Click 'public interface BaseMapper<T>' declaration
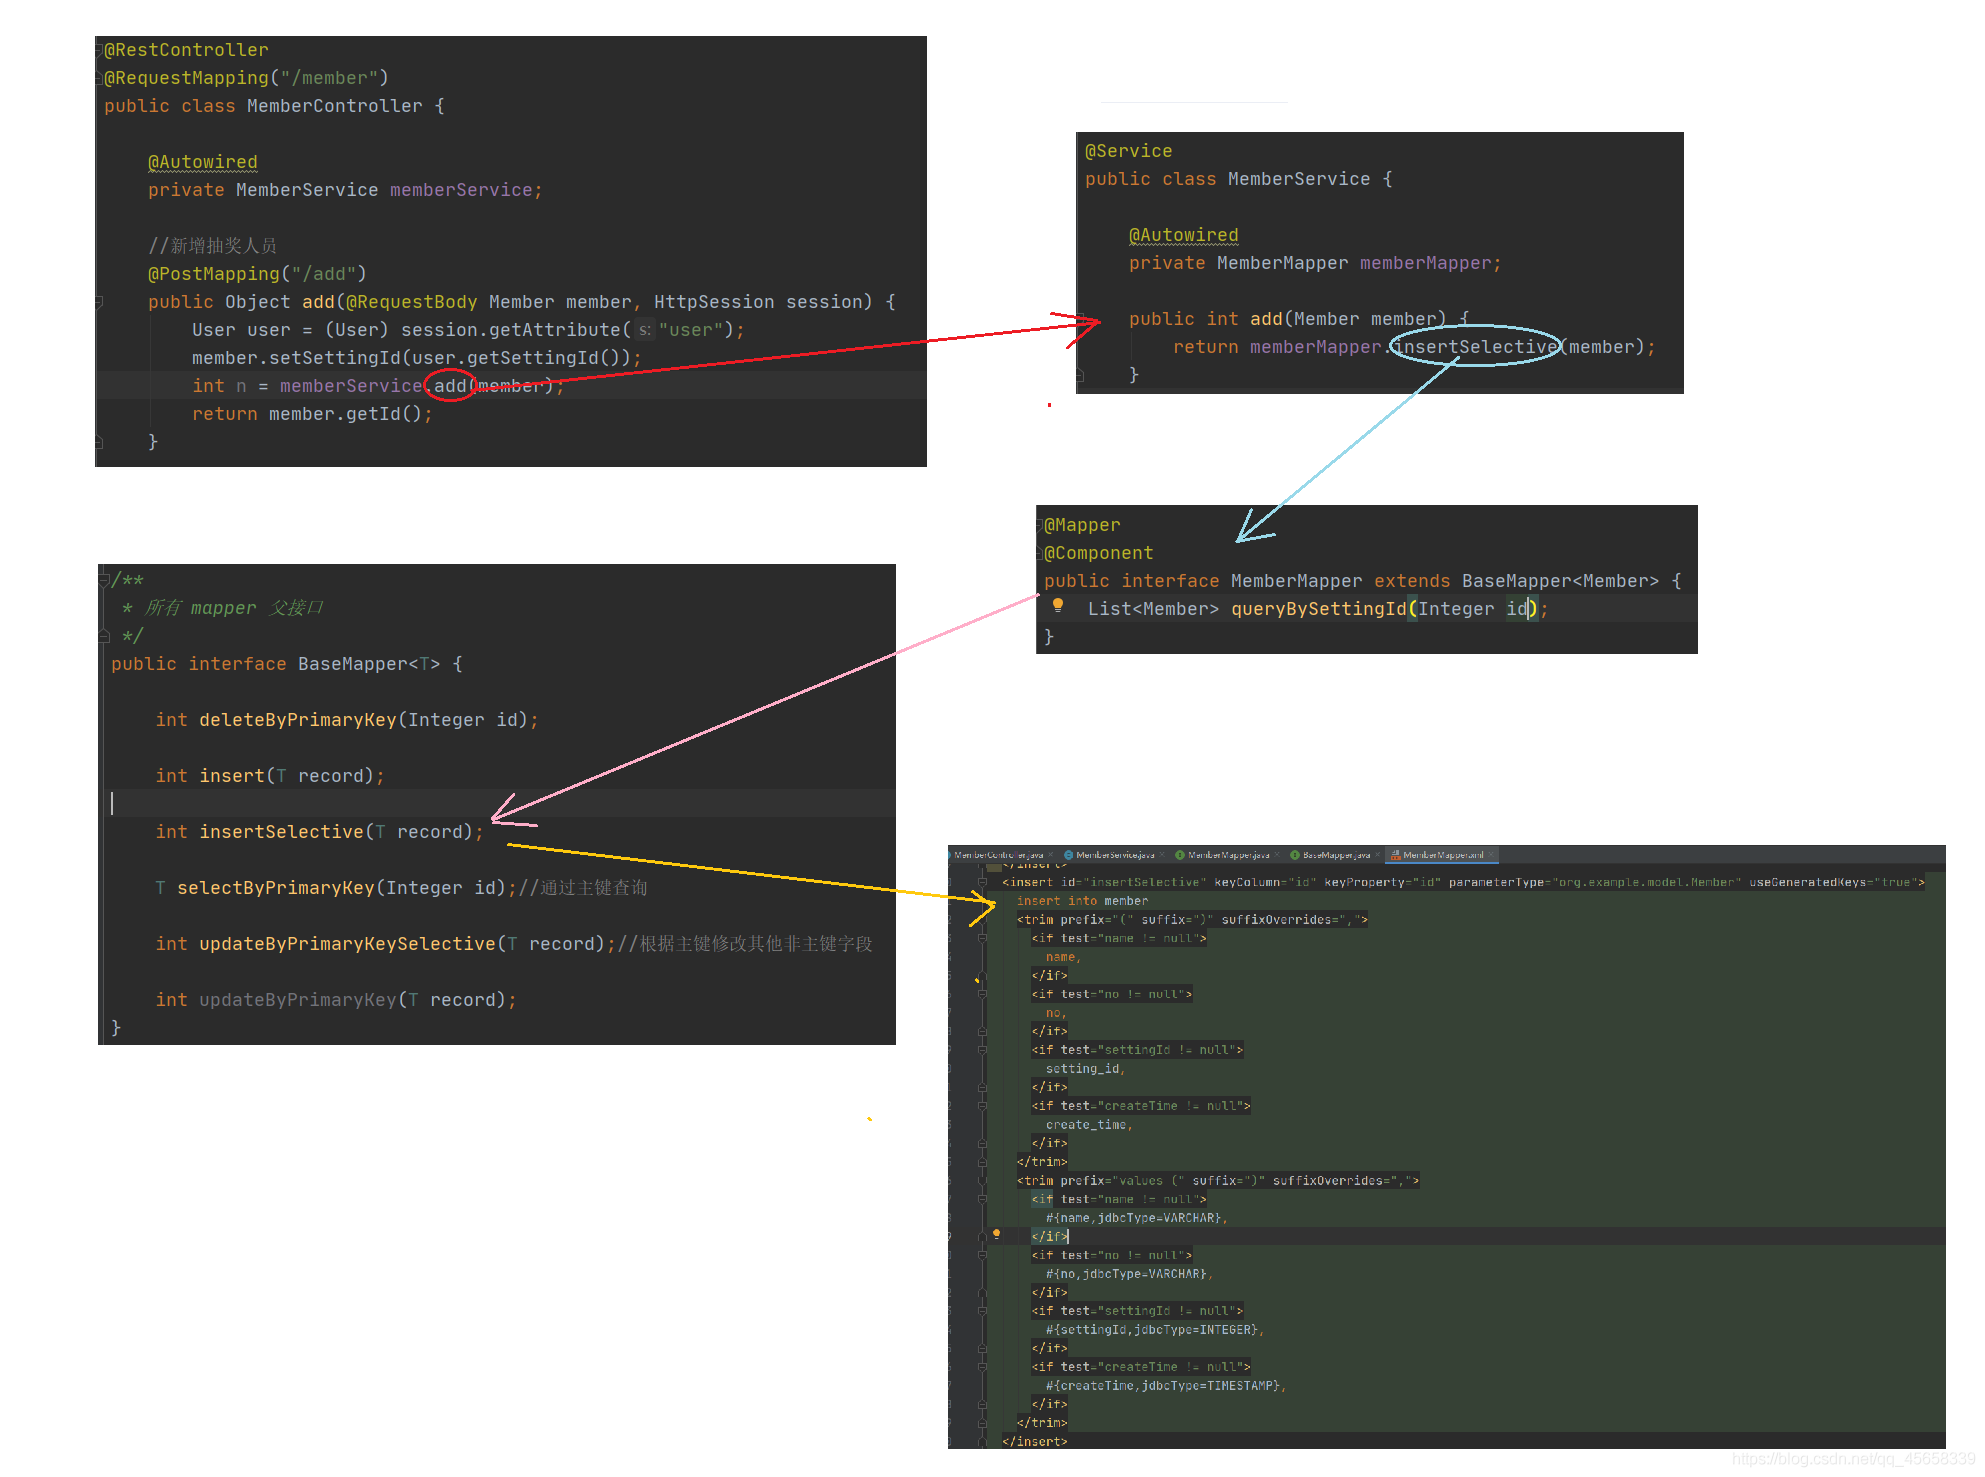The height and width of the screenshot is (1477, 1985). pos(275,664)
